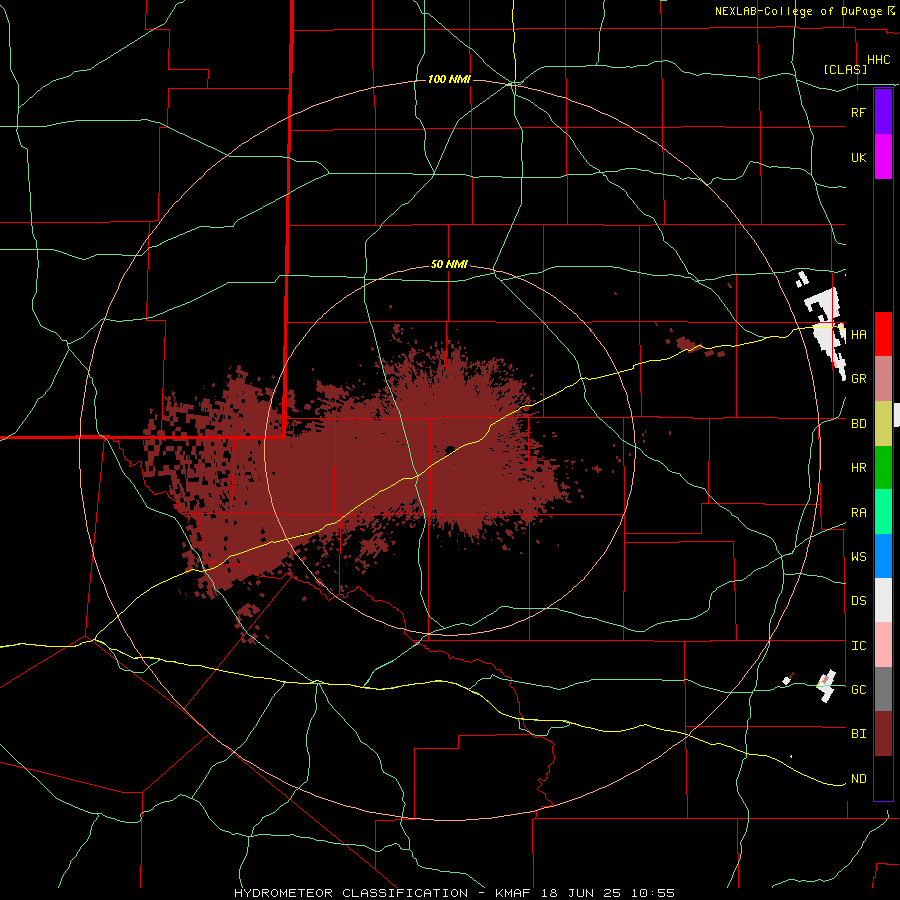Image resolution: width=900 pixels, height=900 pixels.
Task: Pick the WS legend label
Action: tap(858, 557)
